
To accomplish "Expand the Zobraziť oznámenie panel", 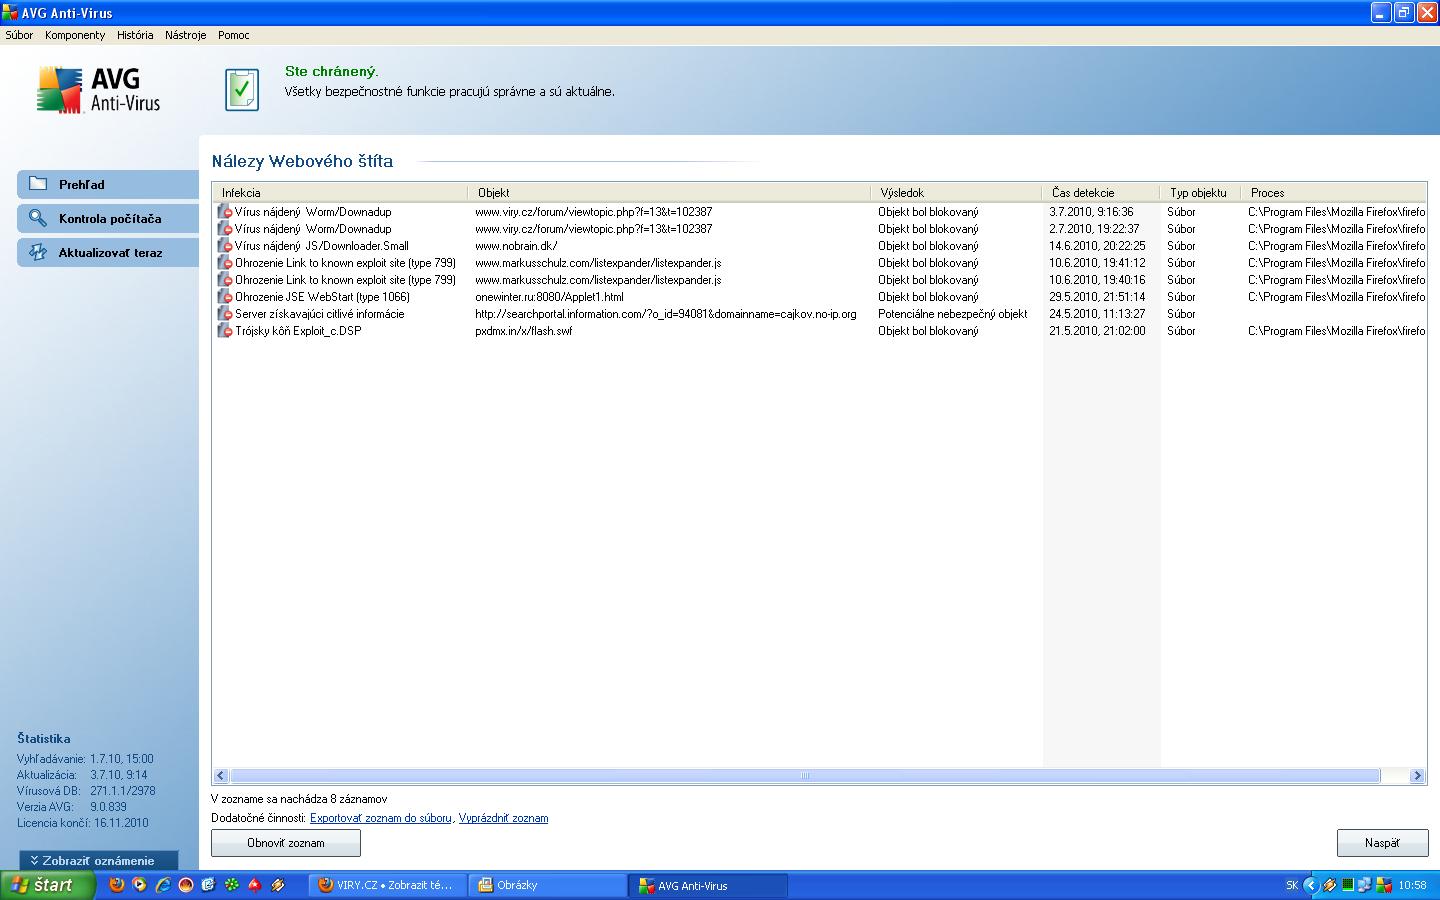I will pyautogui.click(x=98, y=860).
